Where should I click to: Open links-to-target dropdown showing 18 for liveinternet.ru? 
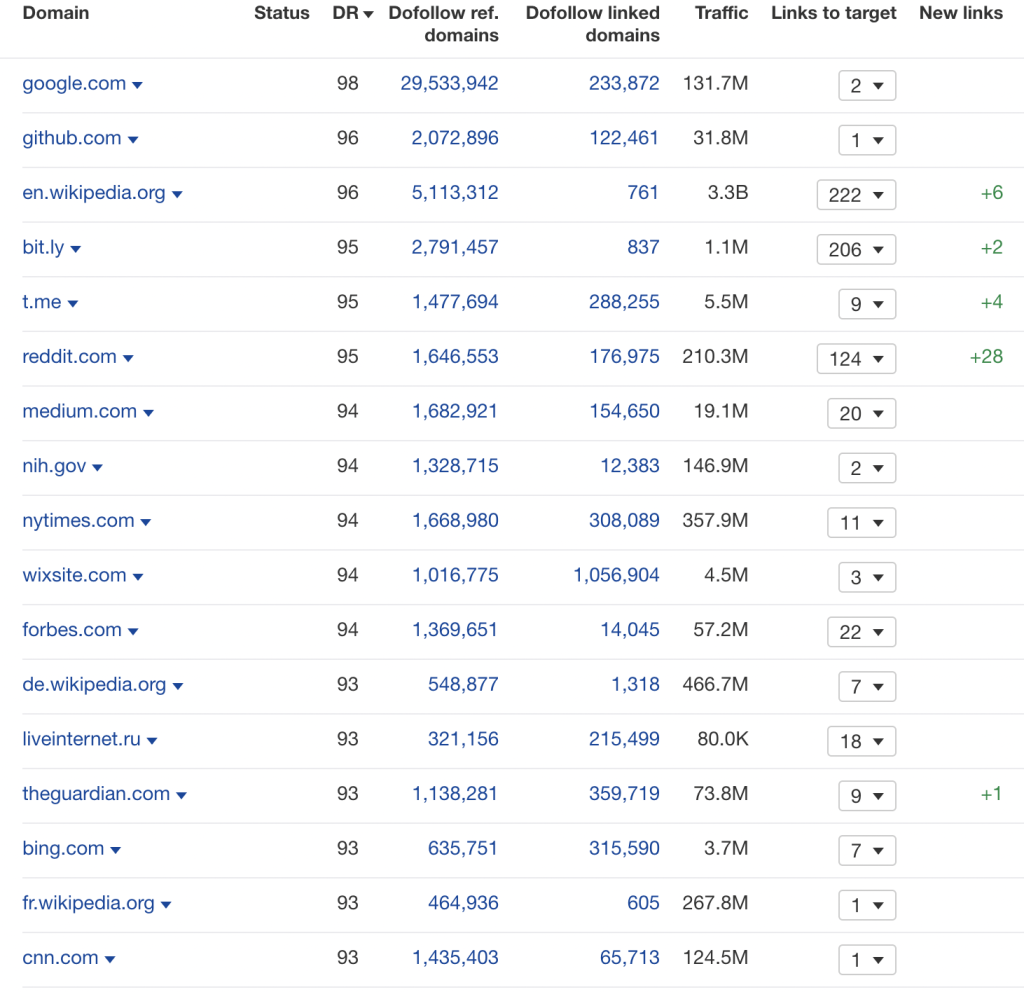(861, 741)
